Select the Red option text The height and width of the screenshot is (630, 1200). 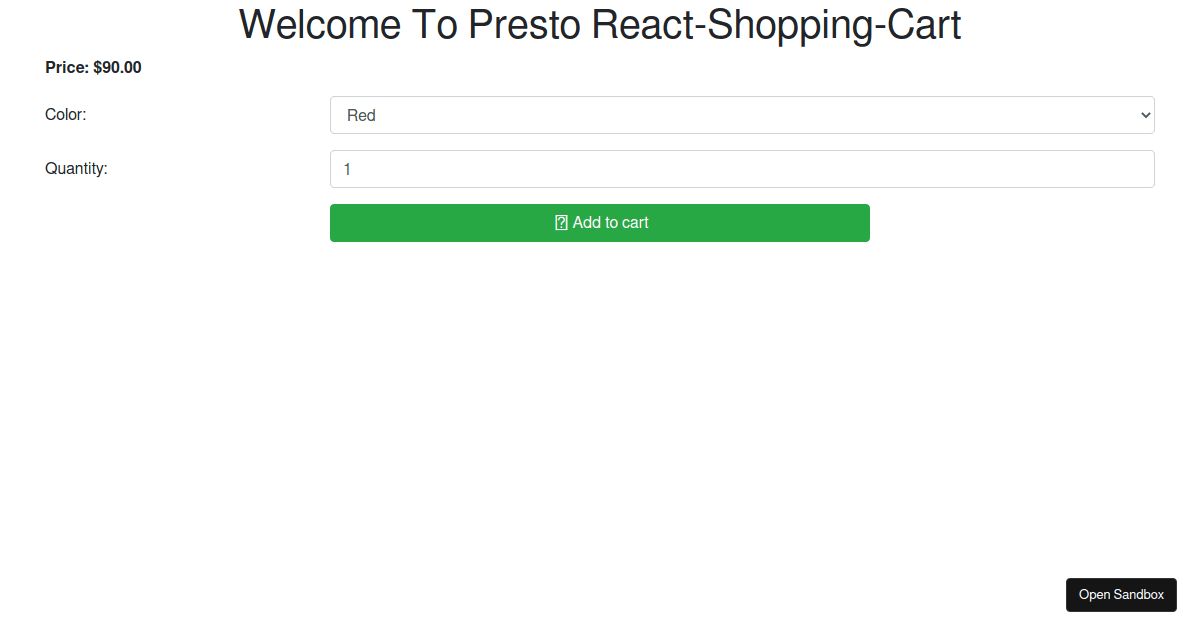361,116
